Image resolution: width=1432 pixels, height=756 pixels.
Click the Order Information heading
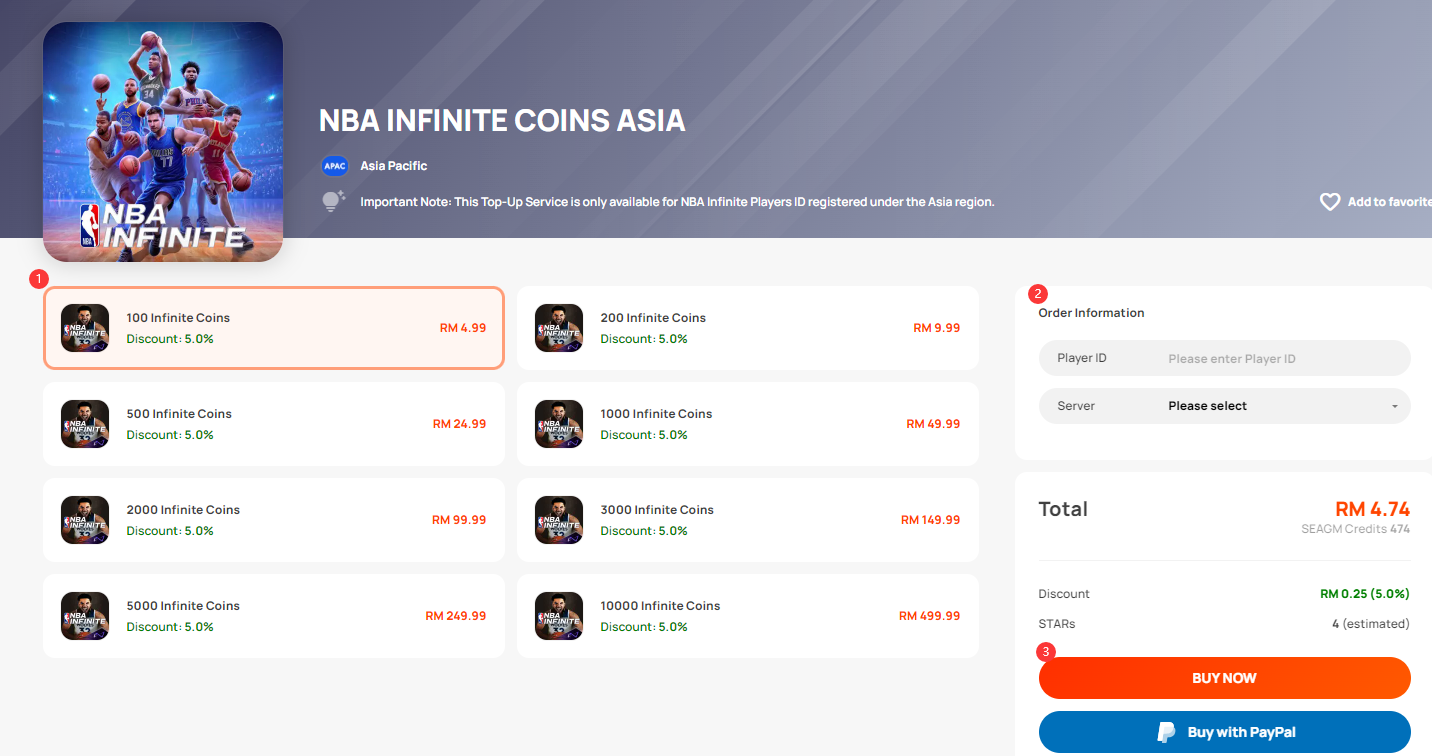click(1091, 313)
